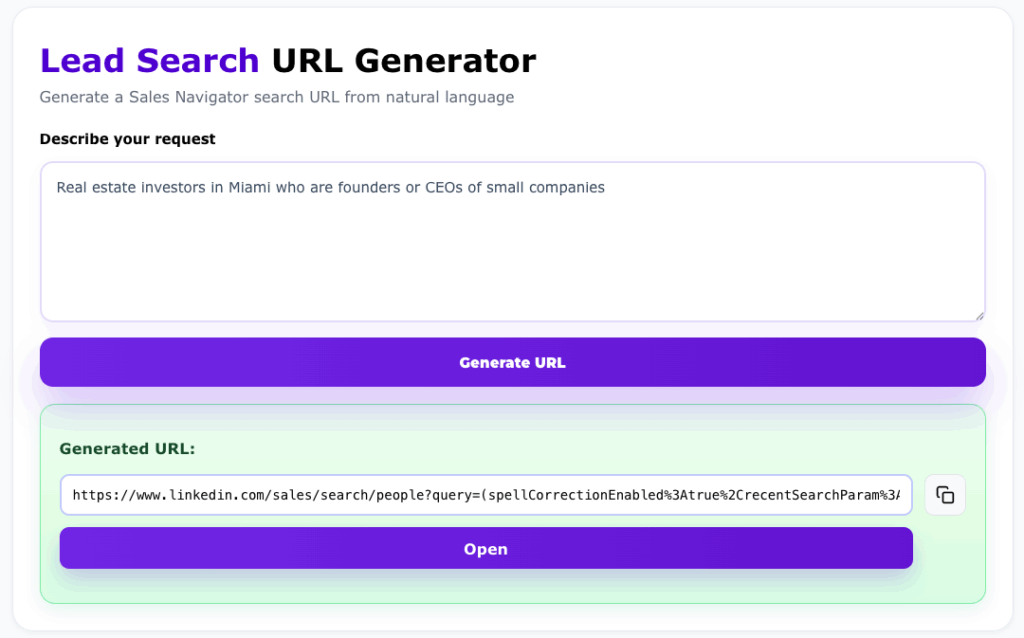
Task: Open the generated Sales Navigator link
Action: tap(486, 548)
